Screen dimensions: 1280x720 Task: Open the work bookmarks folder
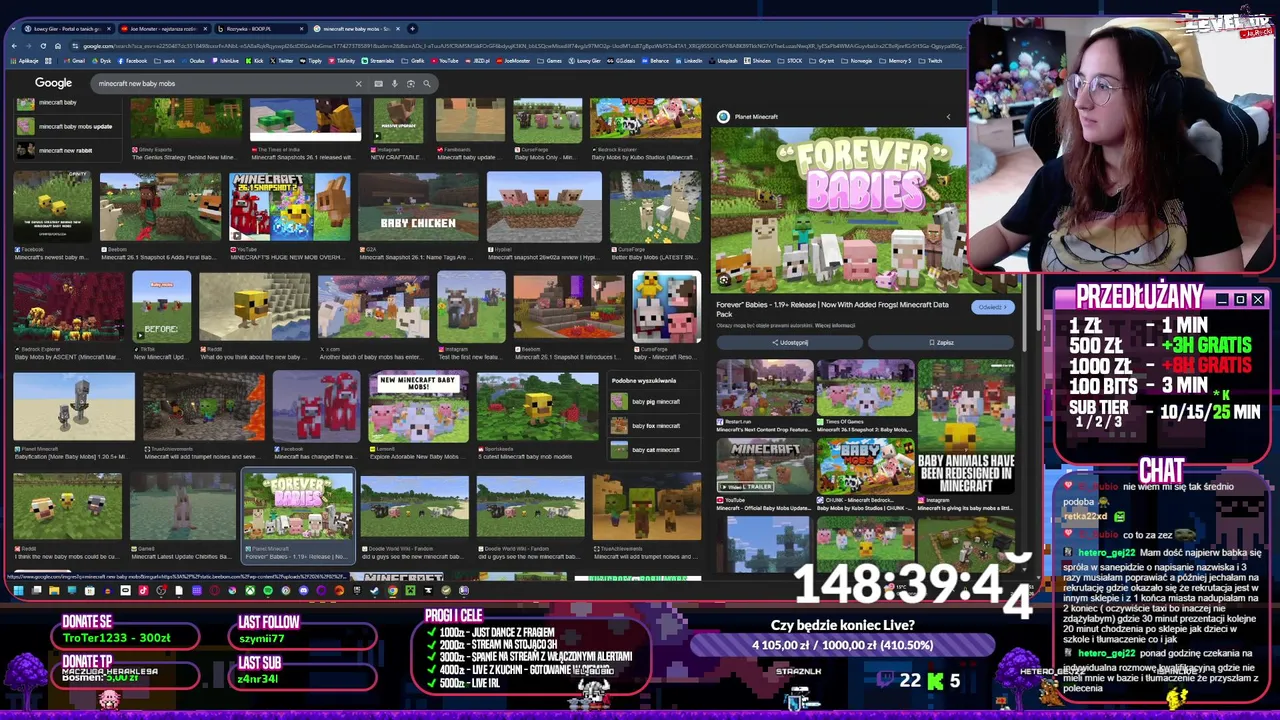click(165, 61)
